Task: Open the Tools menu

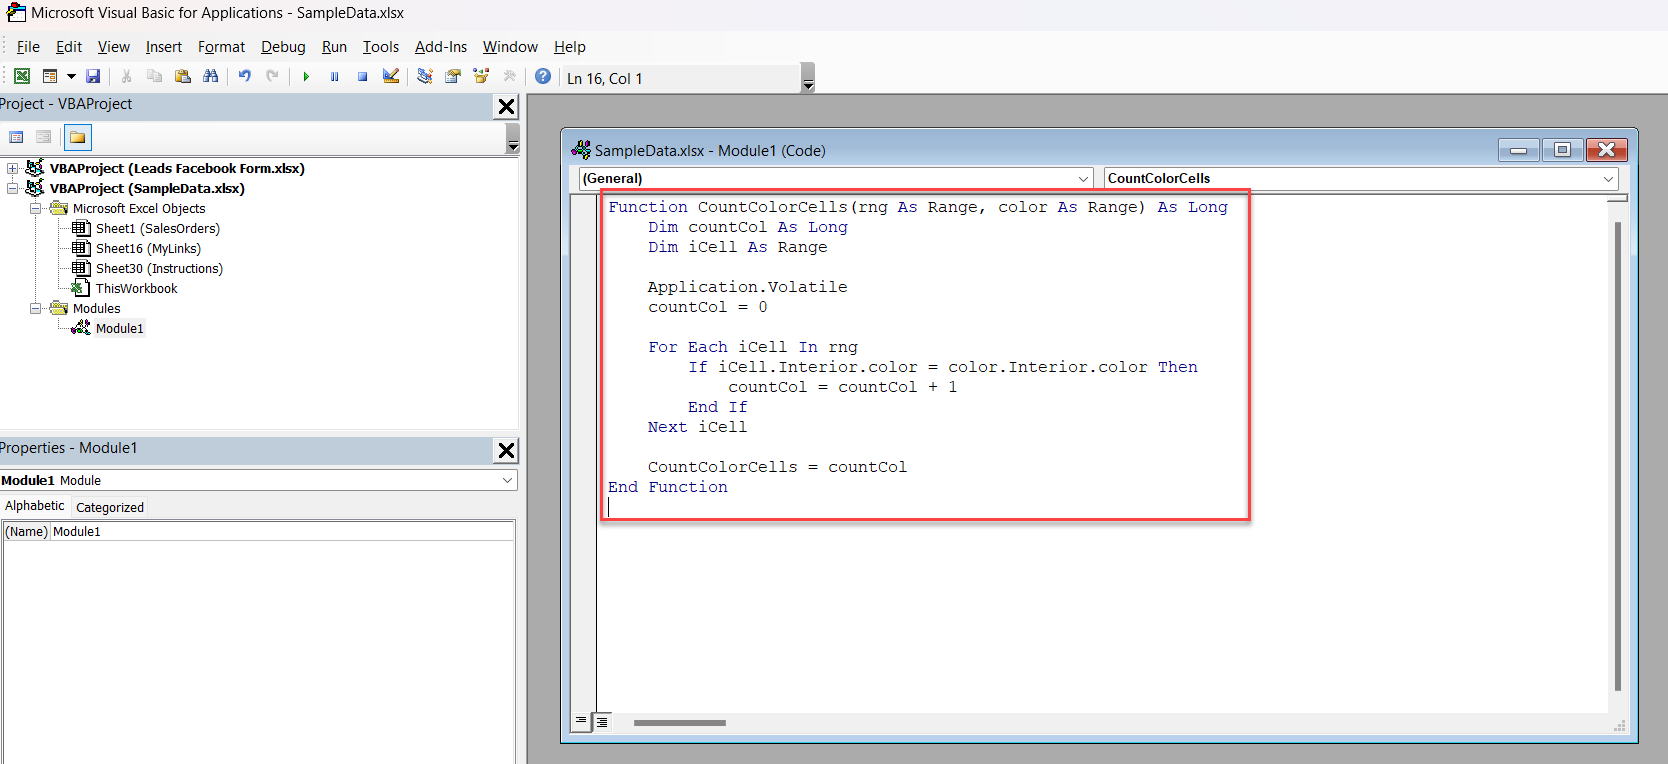Action: [380, 47]
